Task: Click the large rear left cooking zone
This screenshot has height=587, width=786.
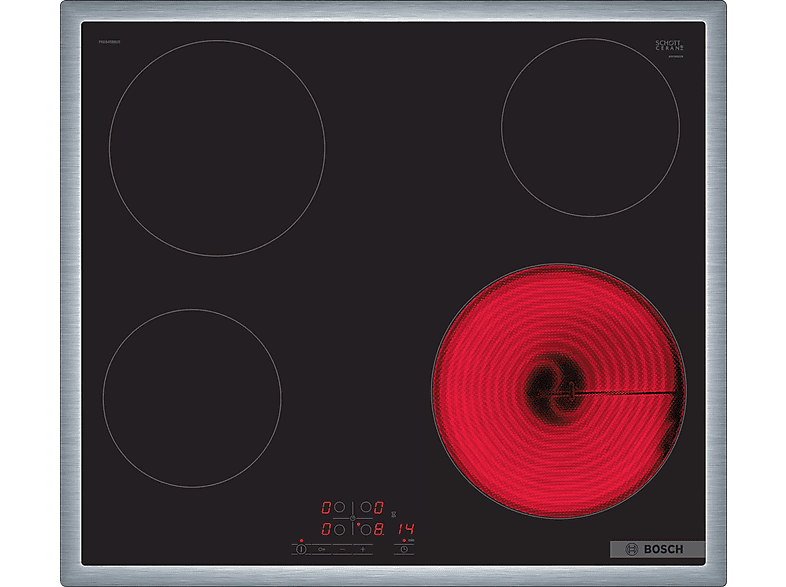Action: point(217,148)
